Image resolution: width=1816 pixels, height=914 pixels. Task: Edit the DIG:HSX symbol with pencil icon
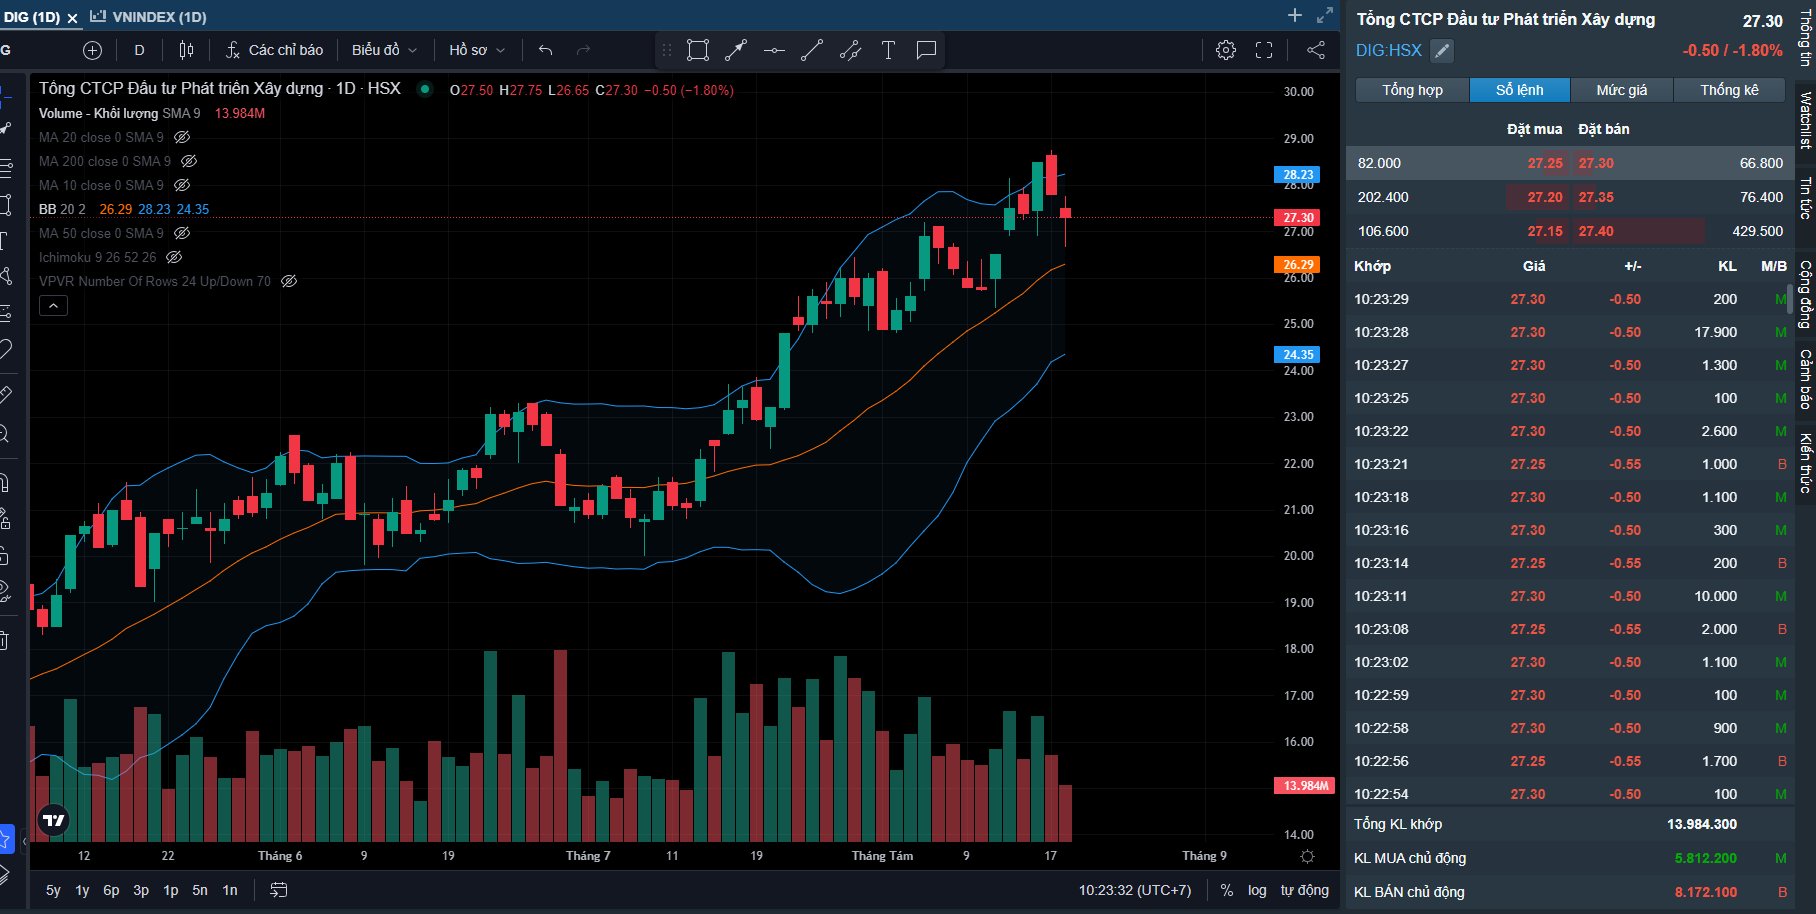click(1441, 51)
